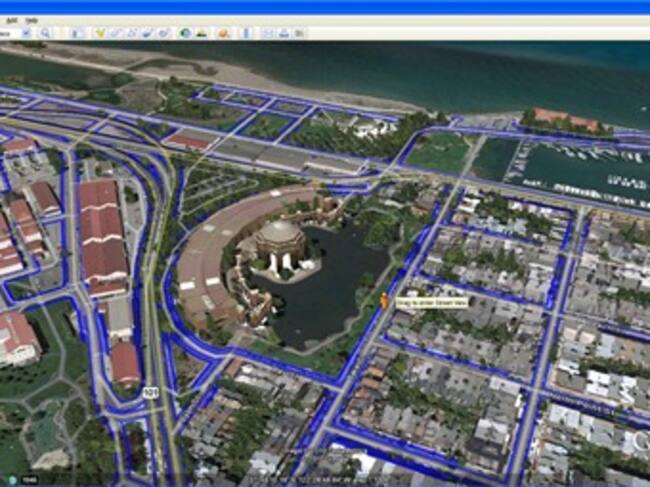The height and width of the screenshot is (487, 650).
Task: Click the Record a Tour icon
Action: (164, 33)
